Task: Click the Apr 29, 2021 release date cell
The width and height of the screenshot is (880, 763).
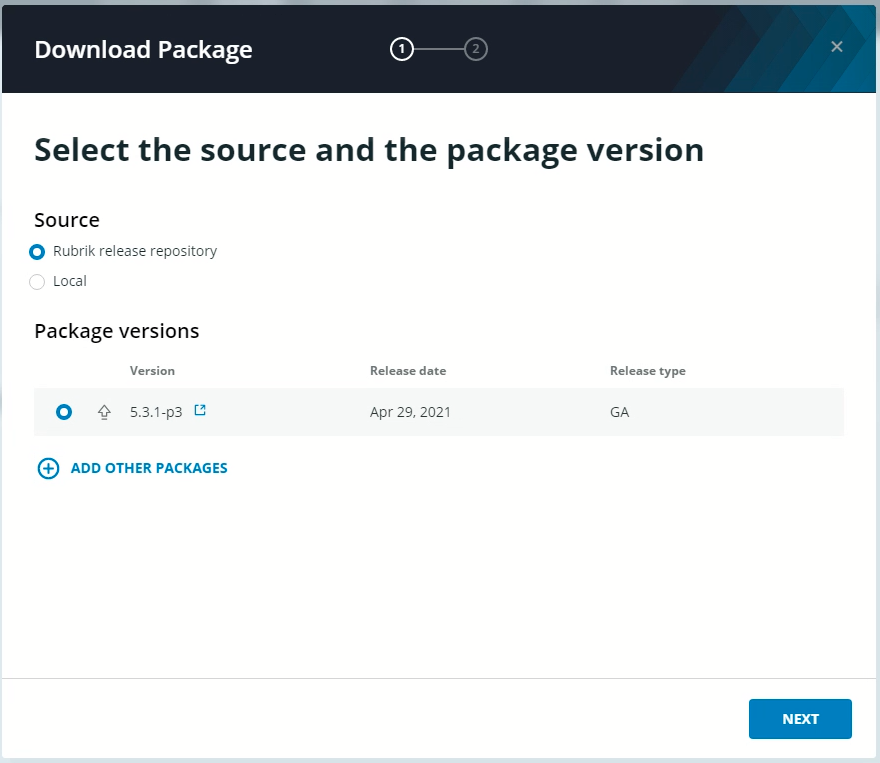Action: point(410,412)
